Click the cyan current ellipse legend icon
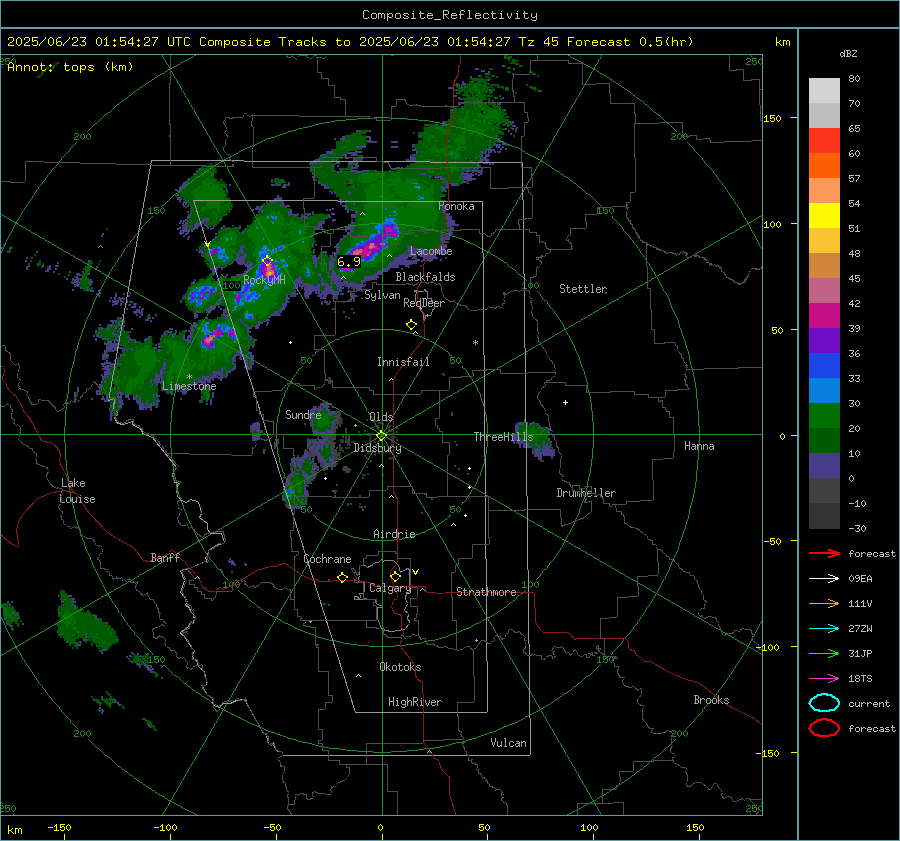Image resolution: width=900 pixels, height=841 pixels. pos(824,703)
